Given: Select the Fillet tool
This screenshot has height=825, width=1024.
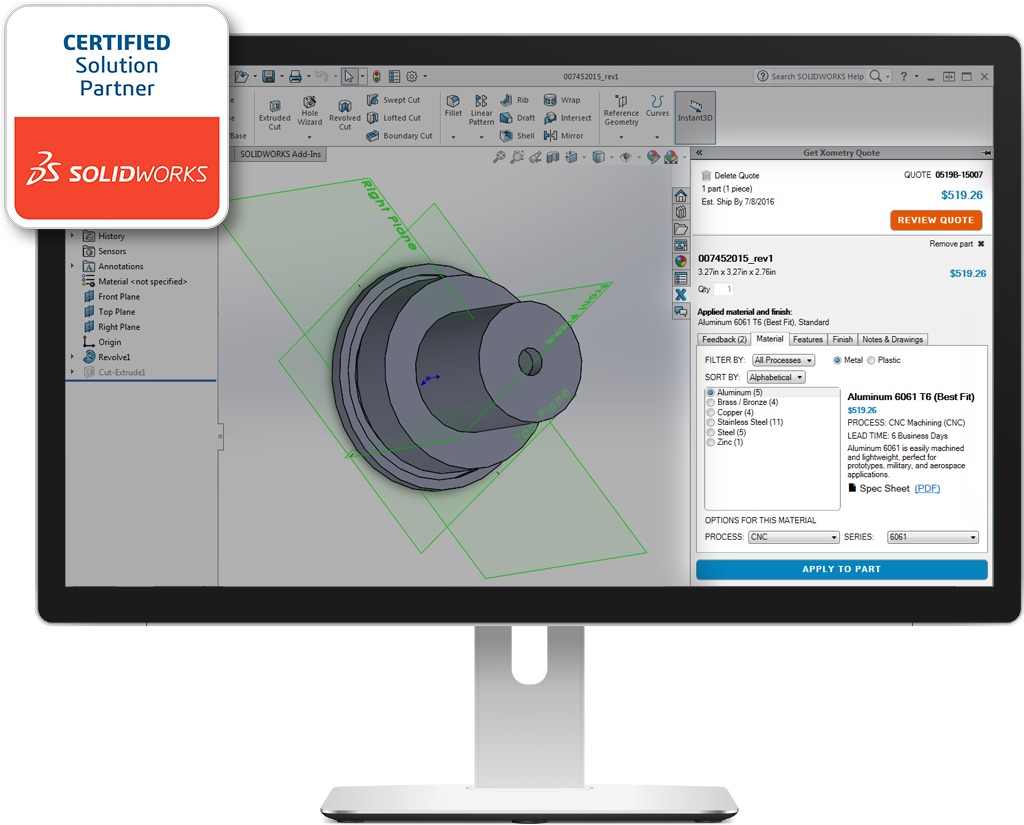Looking at the screenshot, I should (x=452, y=104).
